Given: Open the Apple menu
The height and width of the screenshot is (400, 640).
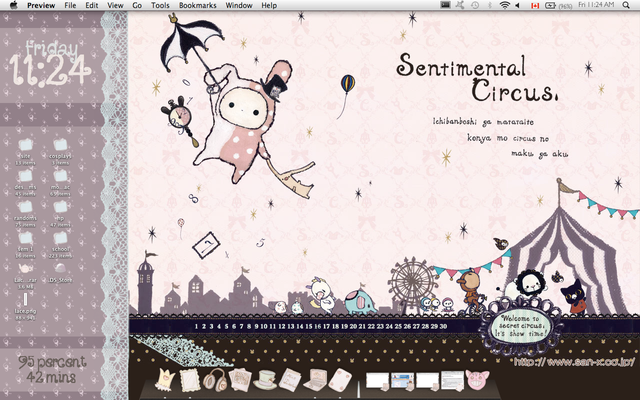Looking at the screenshot, I should click(11, 5).
